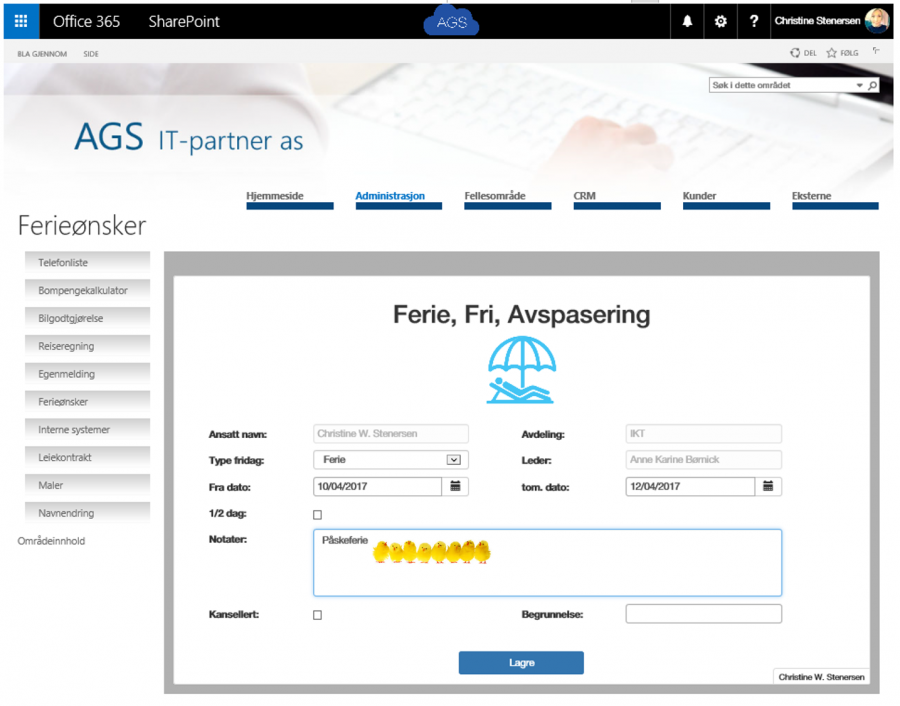This screenshot has width=900, height=706.
Task: Click the SharePoint header link
Action: (x=184, y=21)
